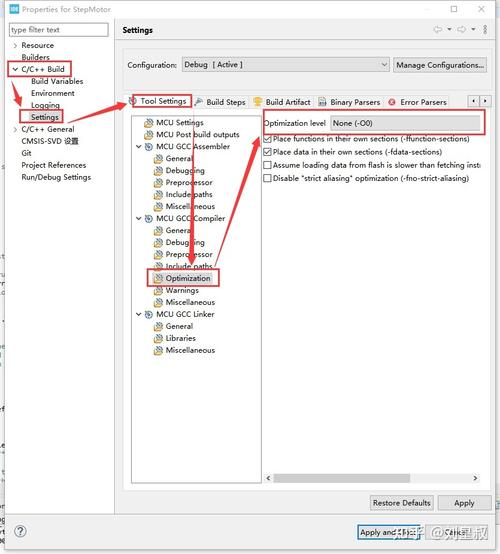
Task: Click the MCU Settings tool icon
Action: coord(149,123)
